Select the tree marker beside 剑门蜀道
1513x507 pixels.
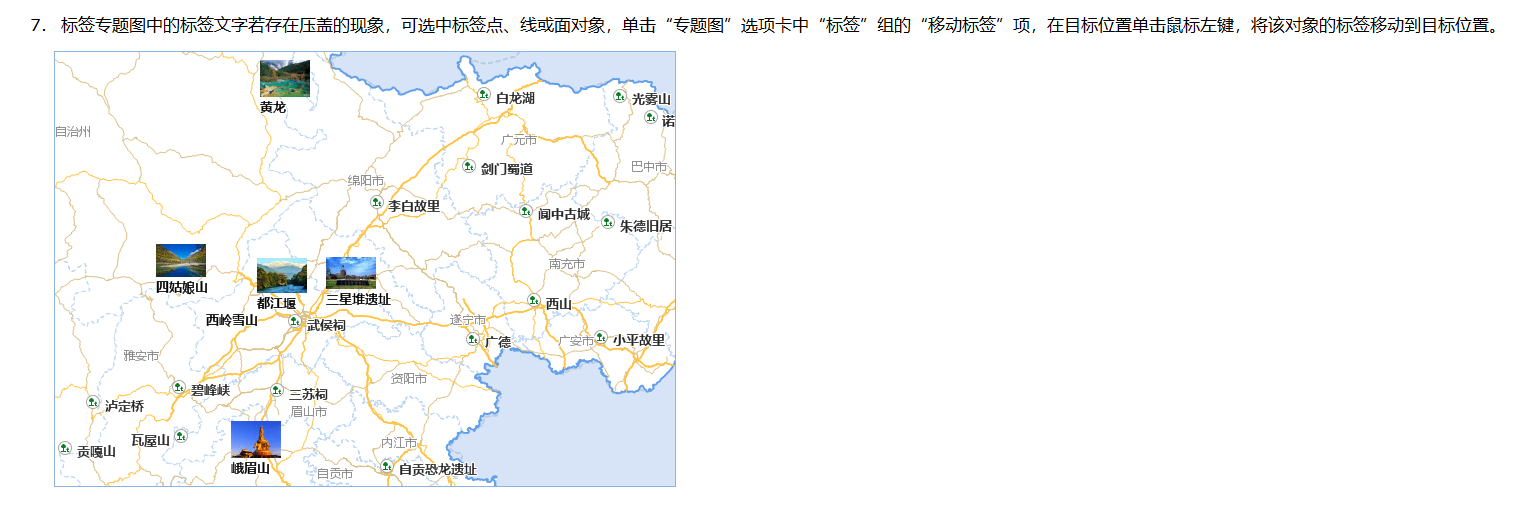point(468,166)
